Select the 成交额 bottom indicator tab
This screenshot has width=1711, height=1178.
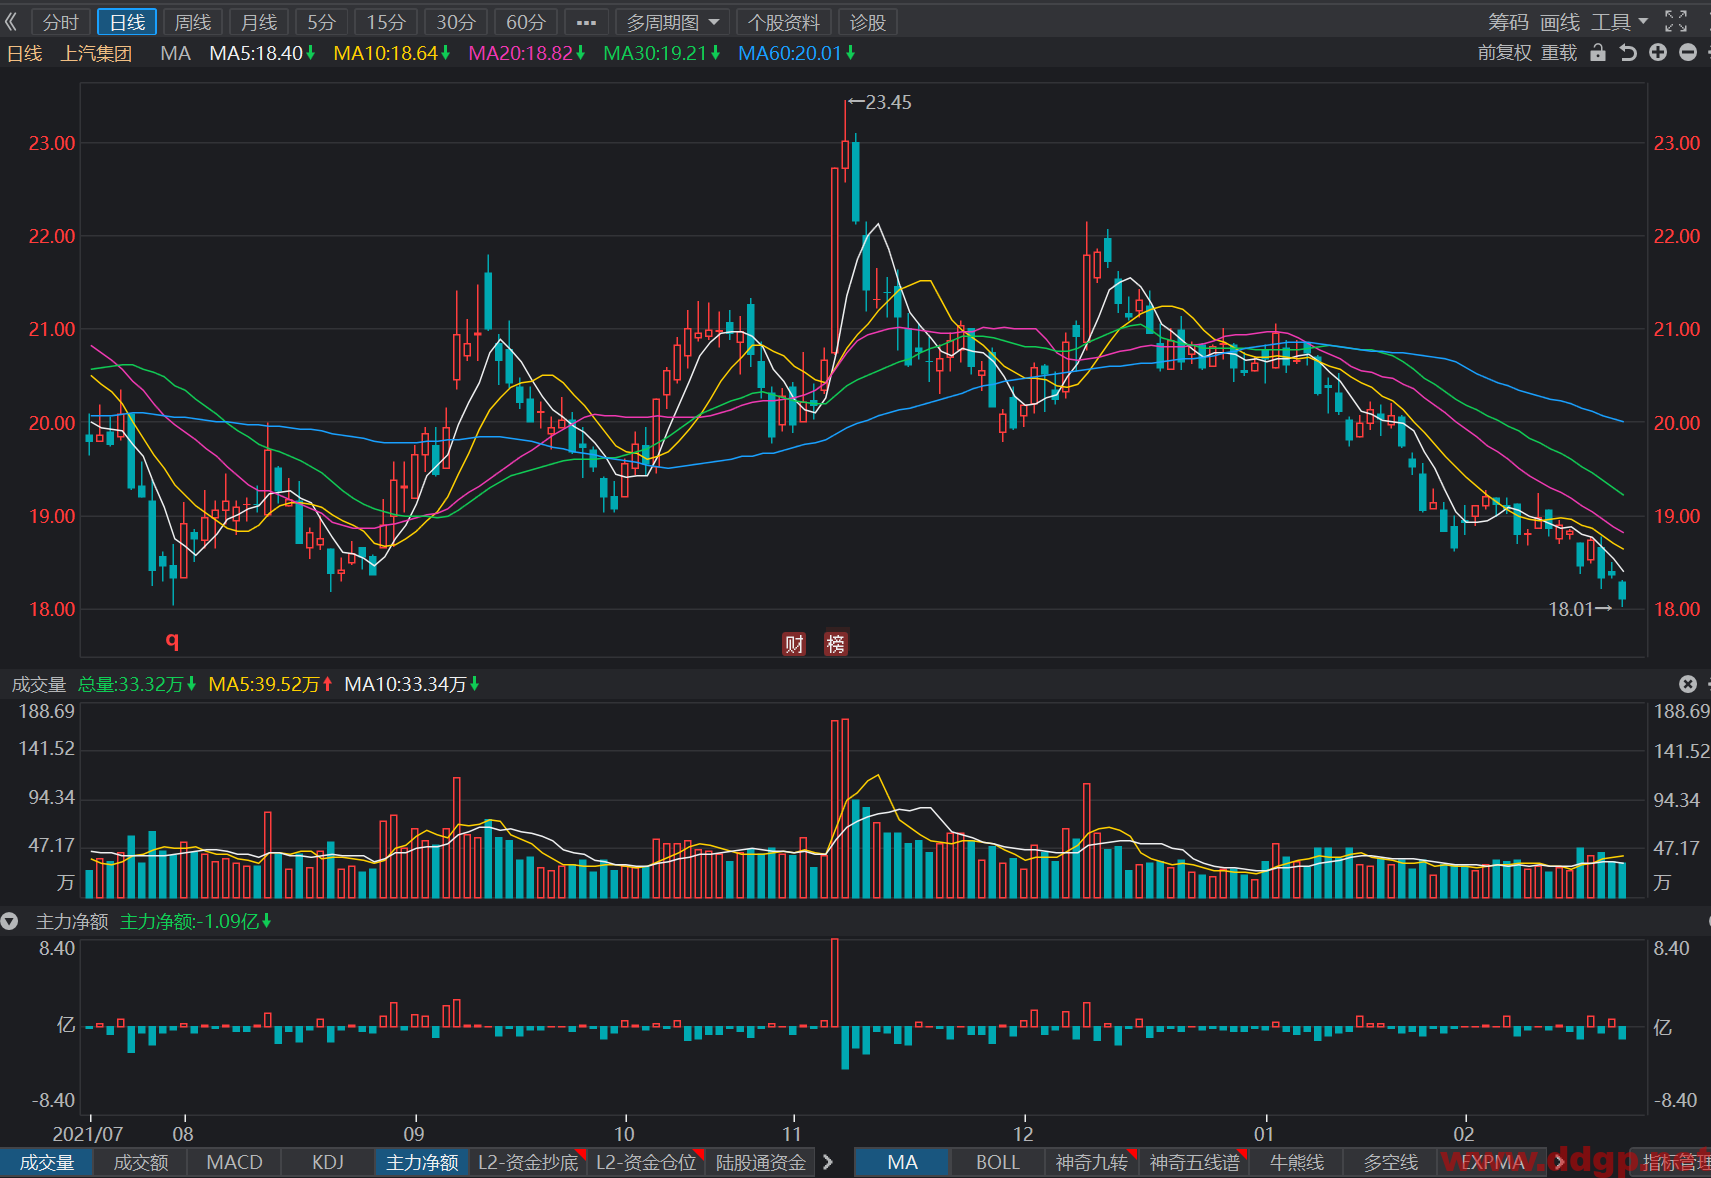[x=141, y=1162]
